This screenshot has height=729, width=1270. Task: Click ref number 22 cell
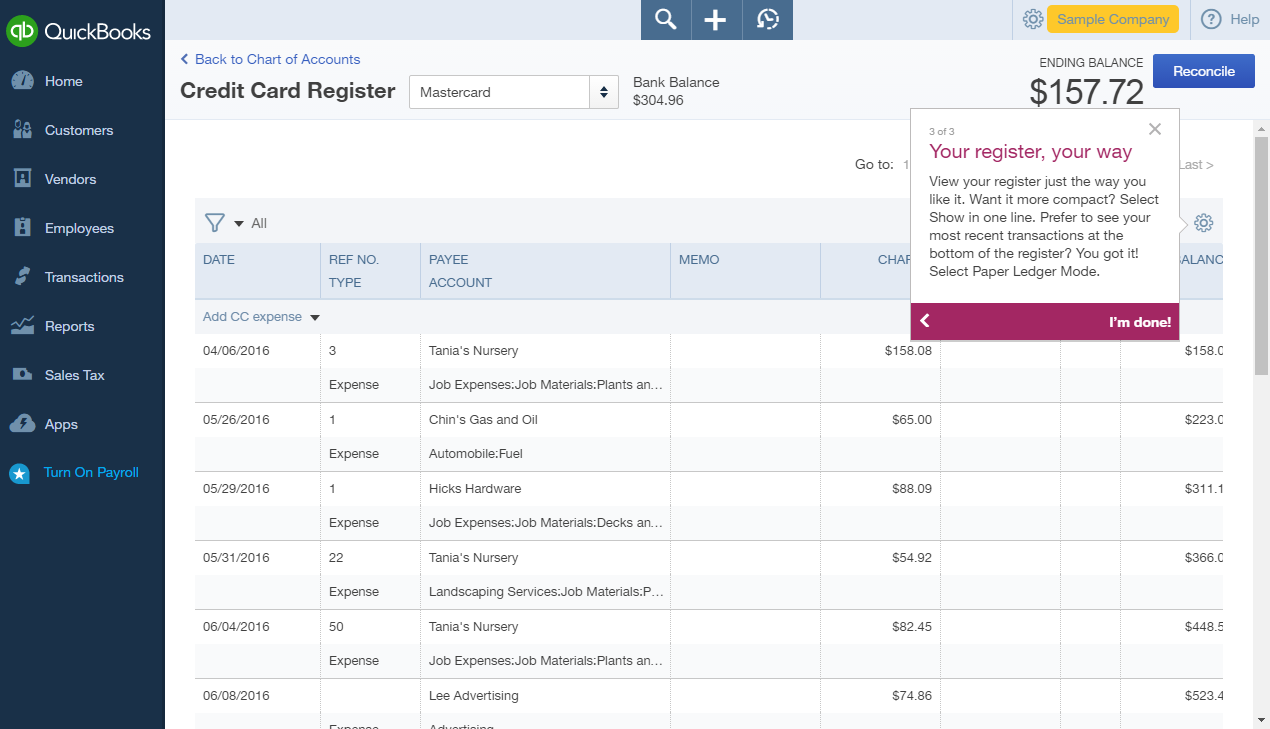[x=370, y=558]
